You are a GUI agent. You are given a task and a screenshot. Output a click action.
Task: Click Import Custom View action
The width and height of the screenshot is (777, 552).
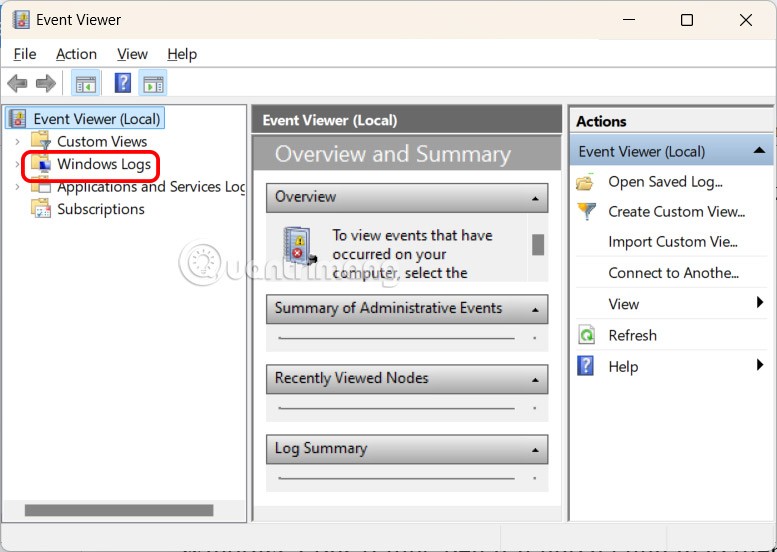(672, 242)
